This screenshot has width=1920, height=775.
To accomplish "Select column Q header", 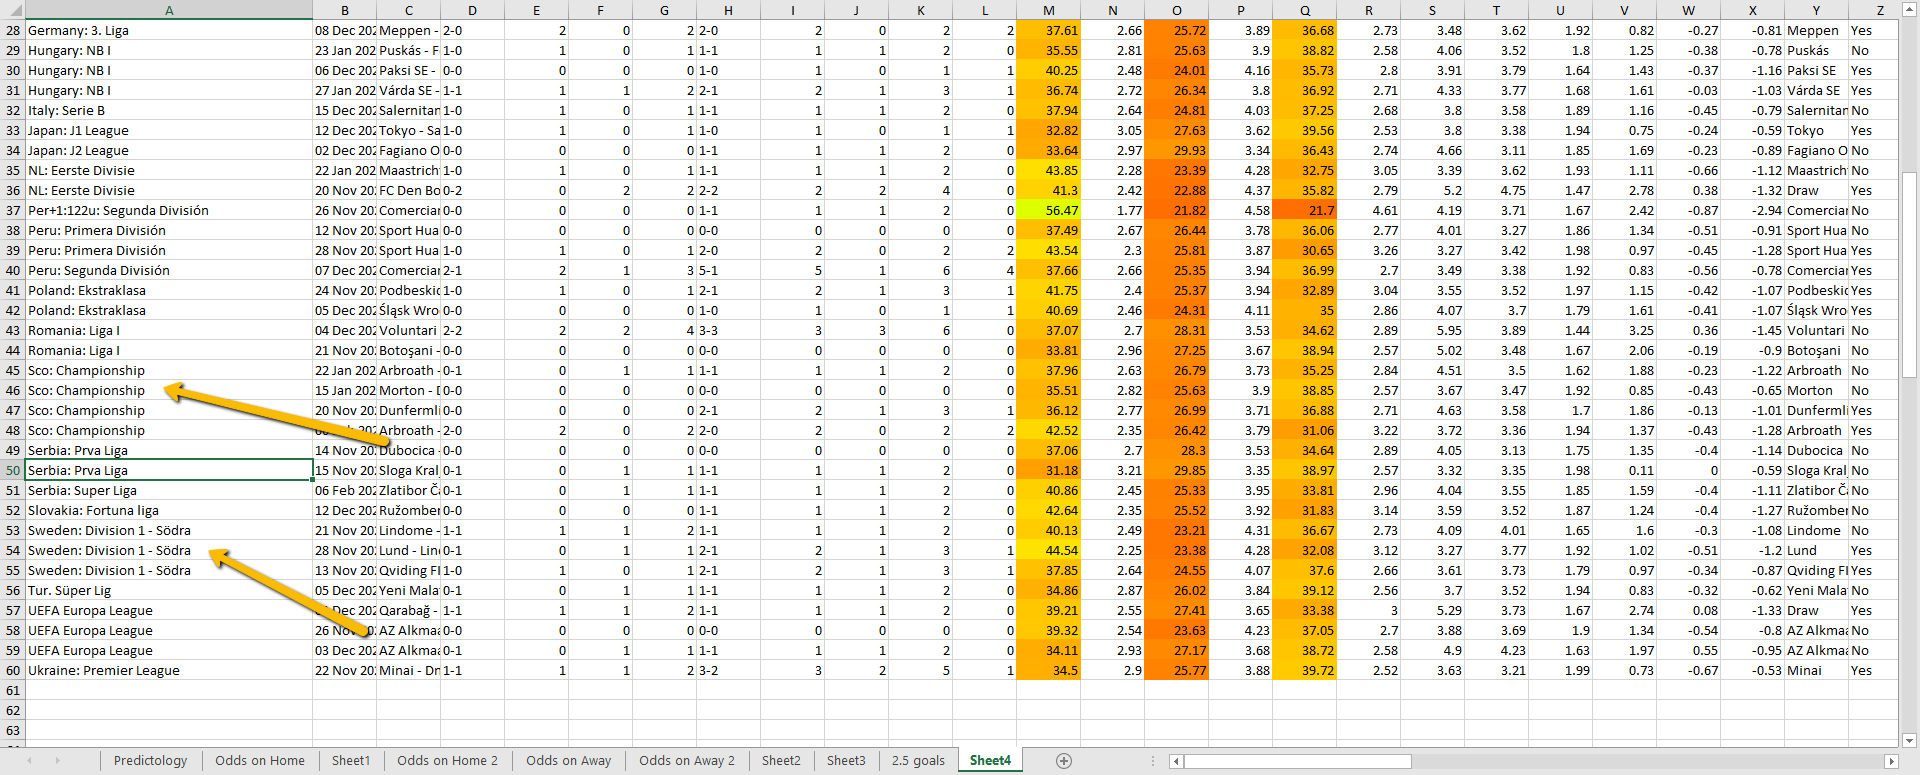I will tap(1304, 10).
